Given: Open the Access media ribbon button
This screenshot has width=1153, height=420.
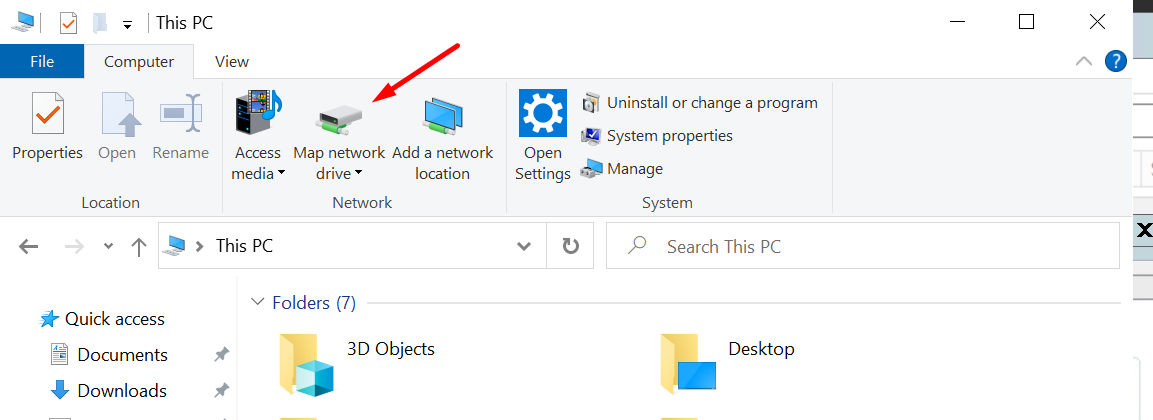Looking at the screenshot, I should [x=258, y=117].
